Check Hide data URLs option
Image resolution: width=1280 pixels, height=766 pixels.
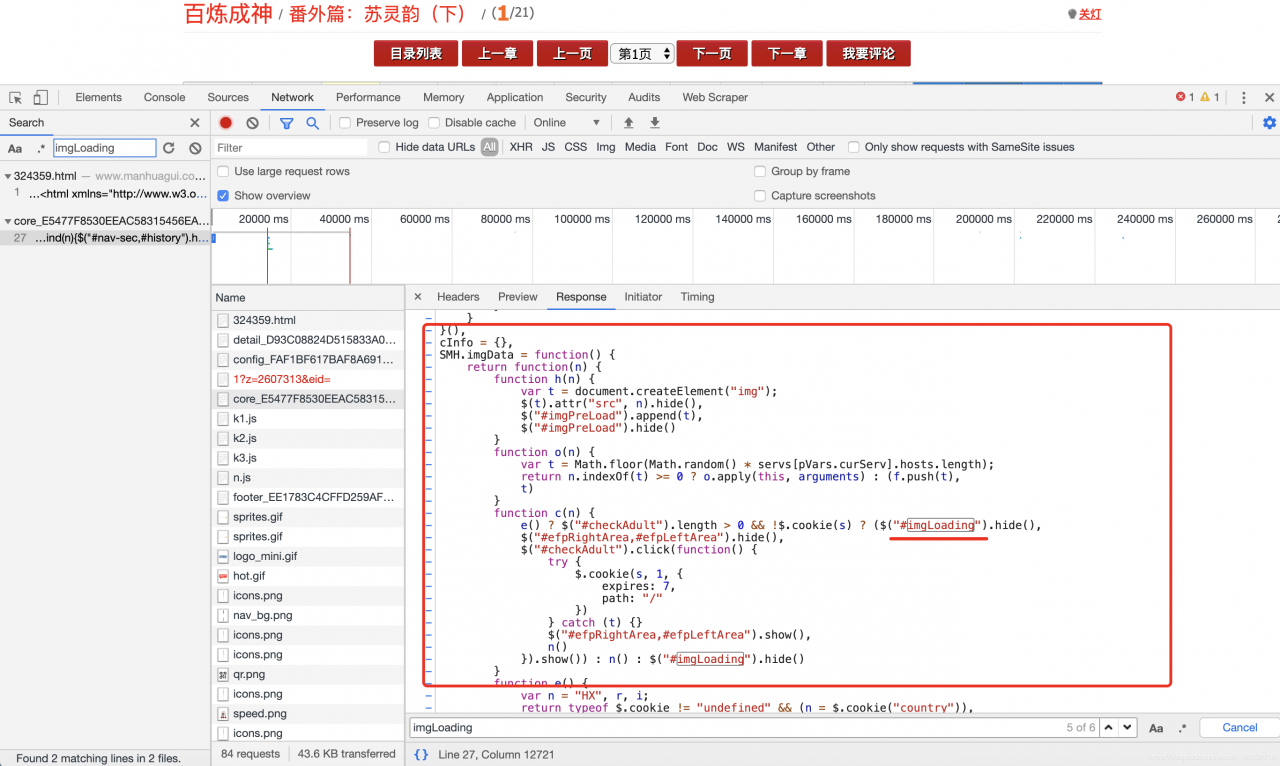(384, 147)
